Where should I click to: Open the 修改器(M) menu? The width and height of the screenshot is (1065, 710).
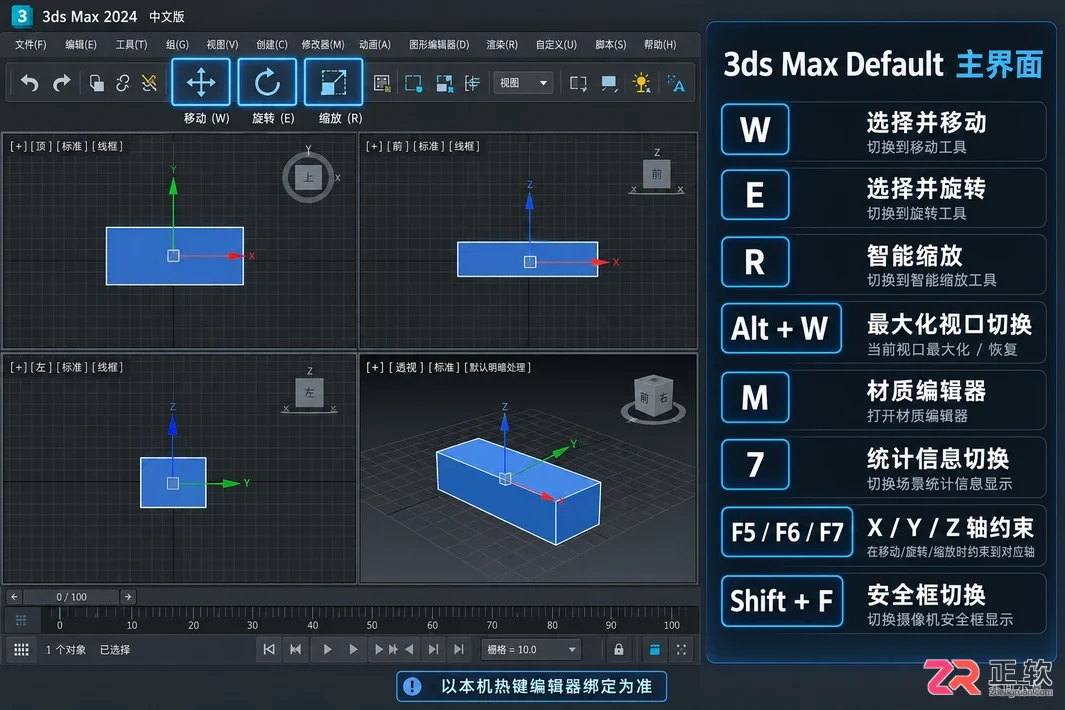point(323,44)
